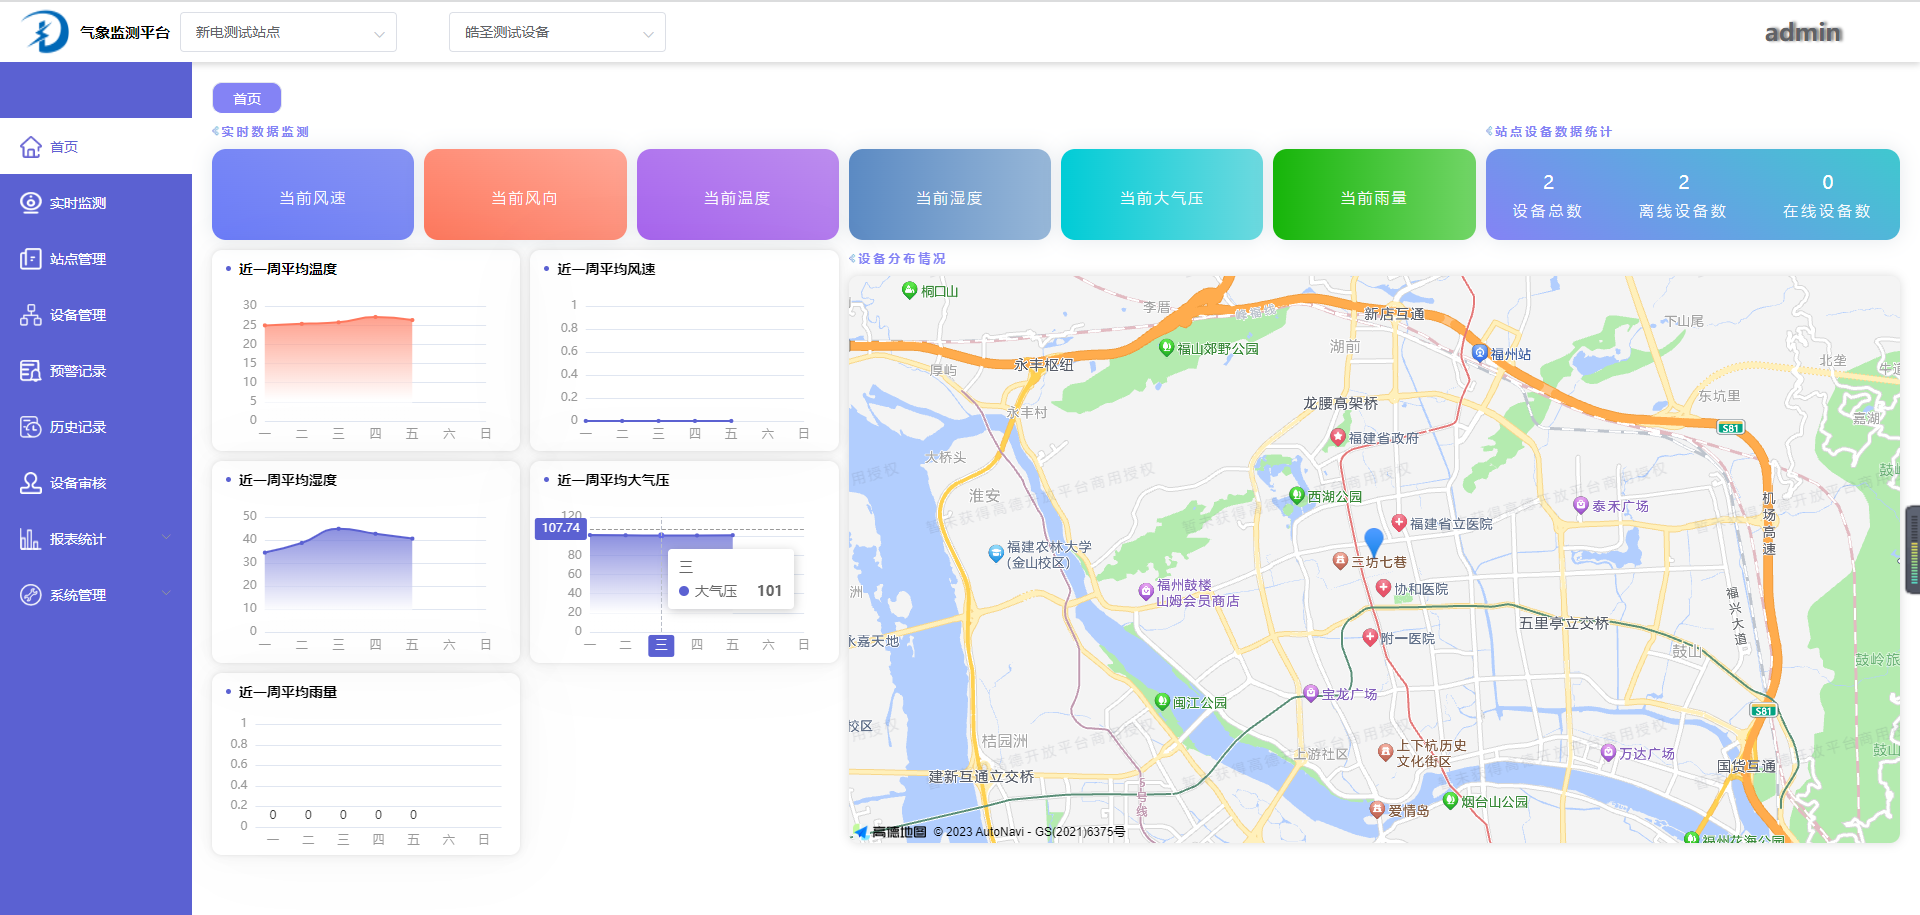Click the 福建省立医院 map icon

[x=1399, y=523]
